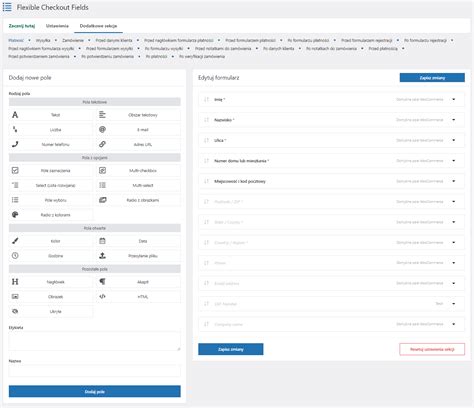Pick the Pole zaznaczenia checkbox field icon
The width and height of the screenshot is (474, 408).
point(15,170)
